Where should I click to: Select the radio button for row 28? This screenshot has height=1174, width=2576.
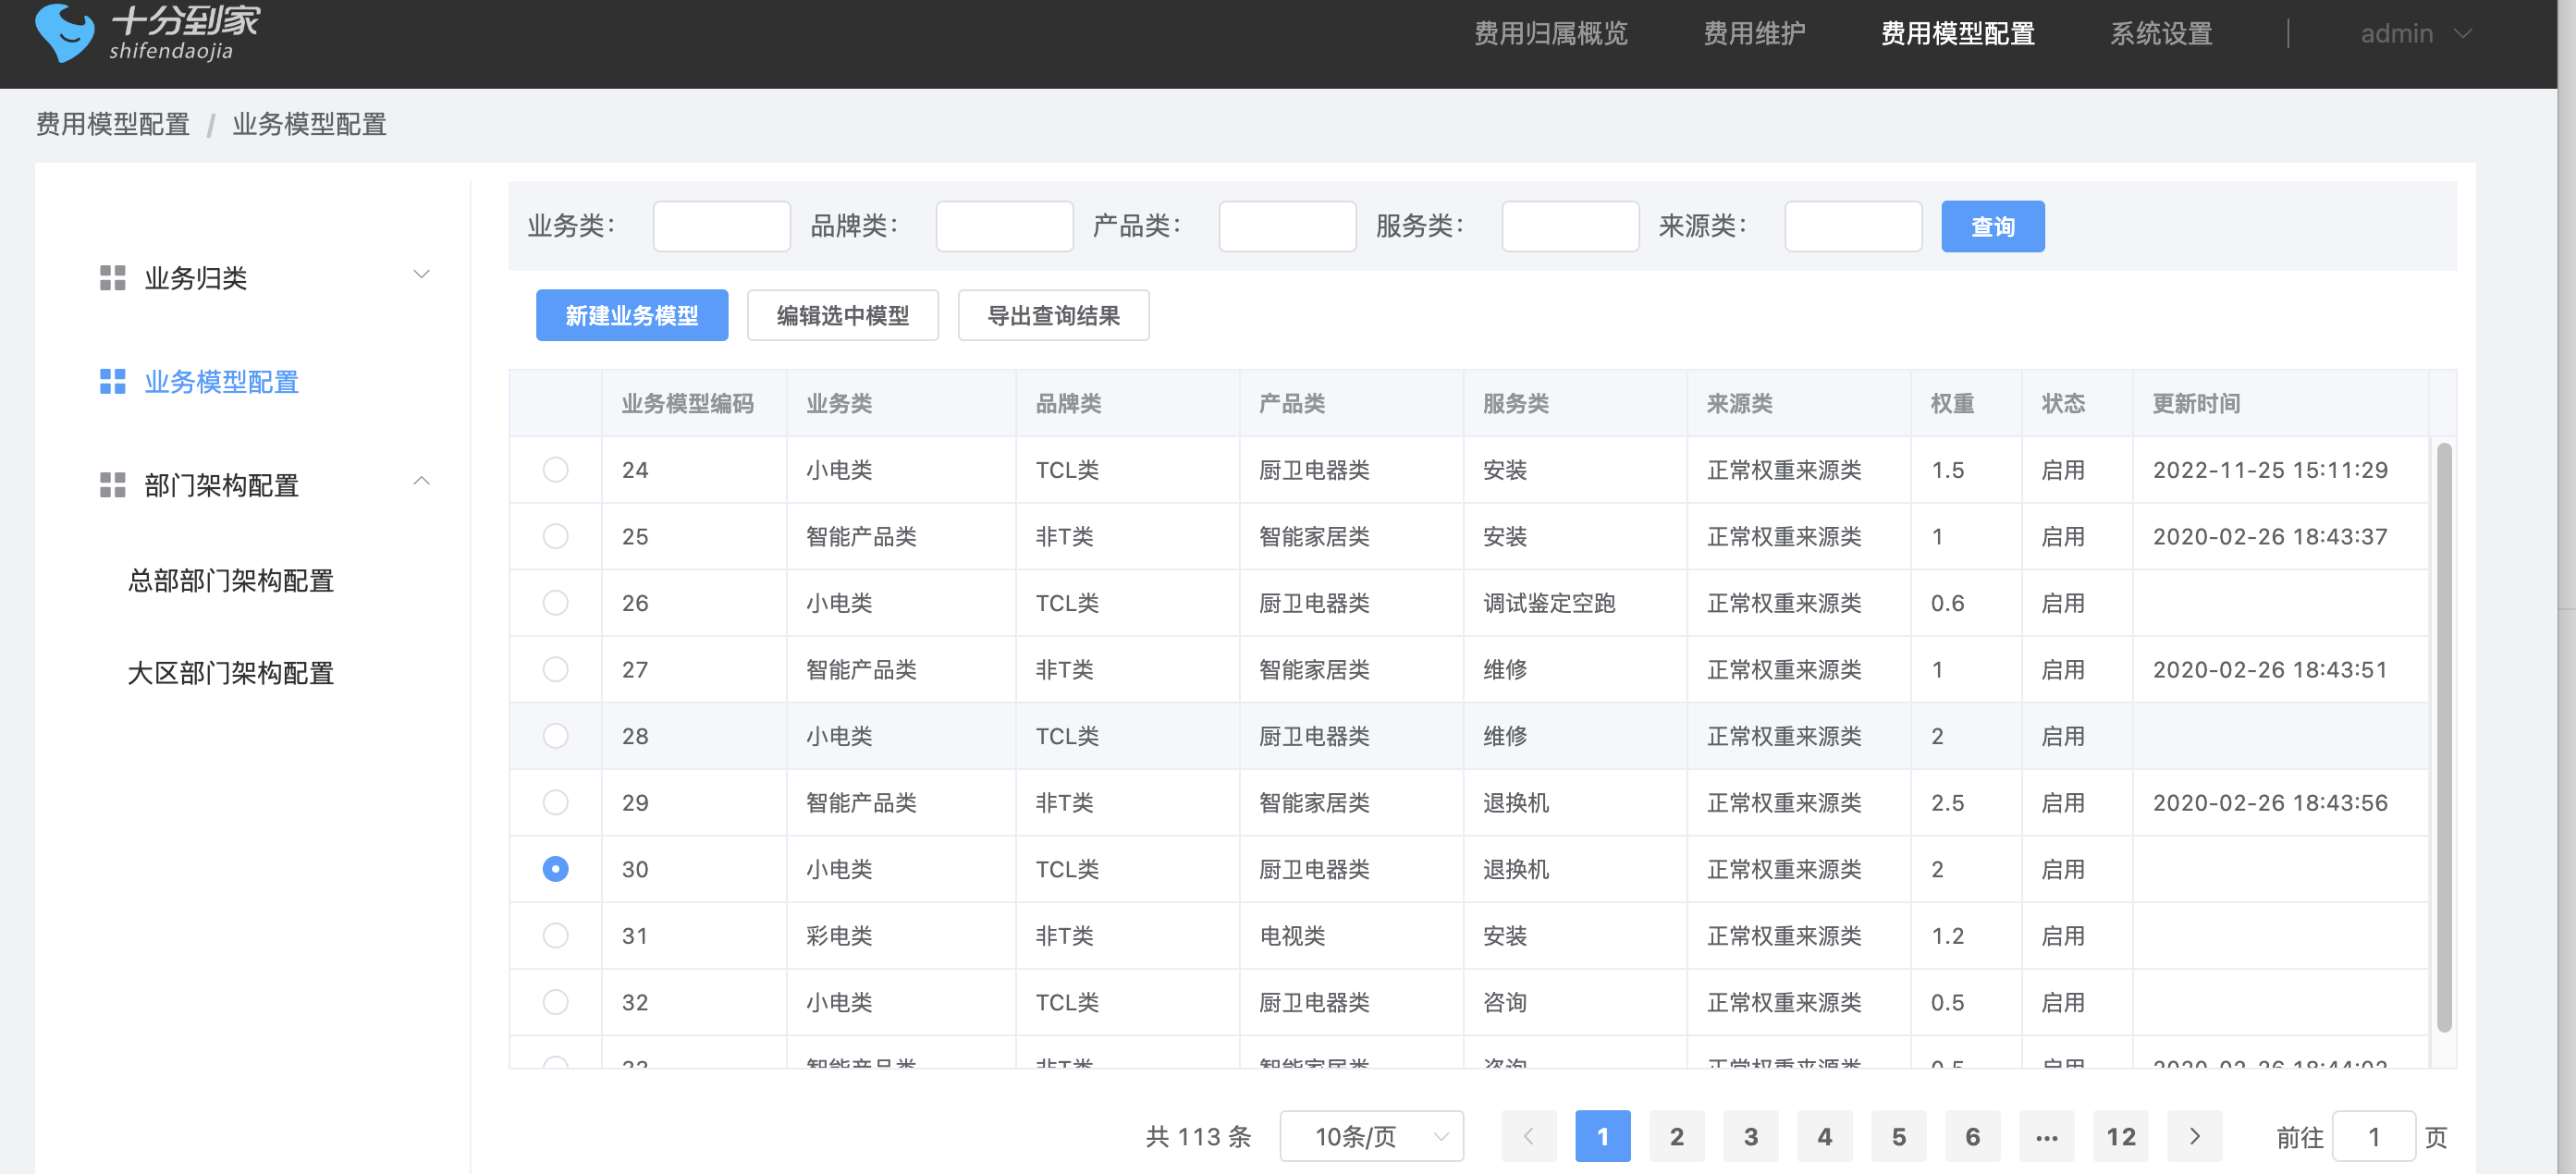(555, 735)
